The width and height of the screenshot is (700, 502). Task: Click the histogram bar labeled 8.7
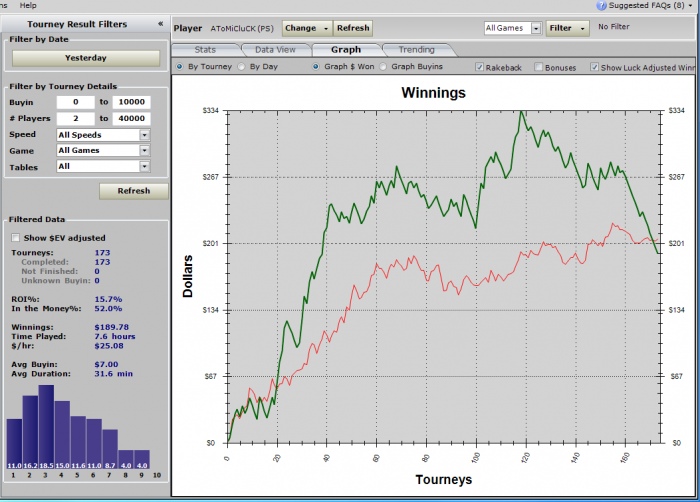pyautogui.click(x=110, y=449)
